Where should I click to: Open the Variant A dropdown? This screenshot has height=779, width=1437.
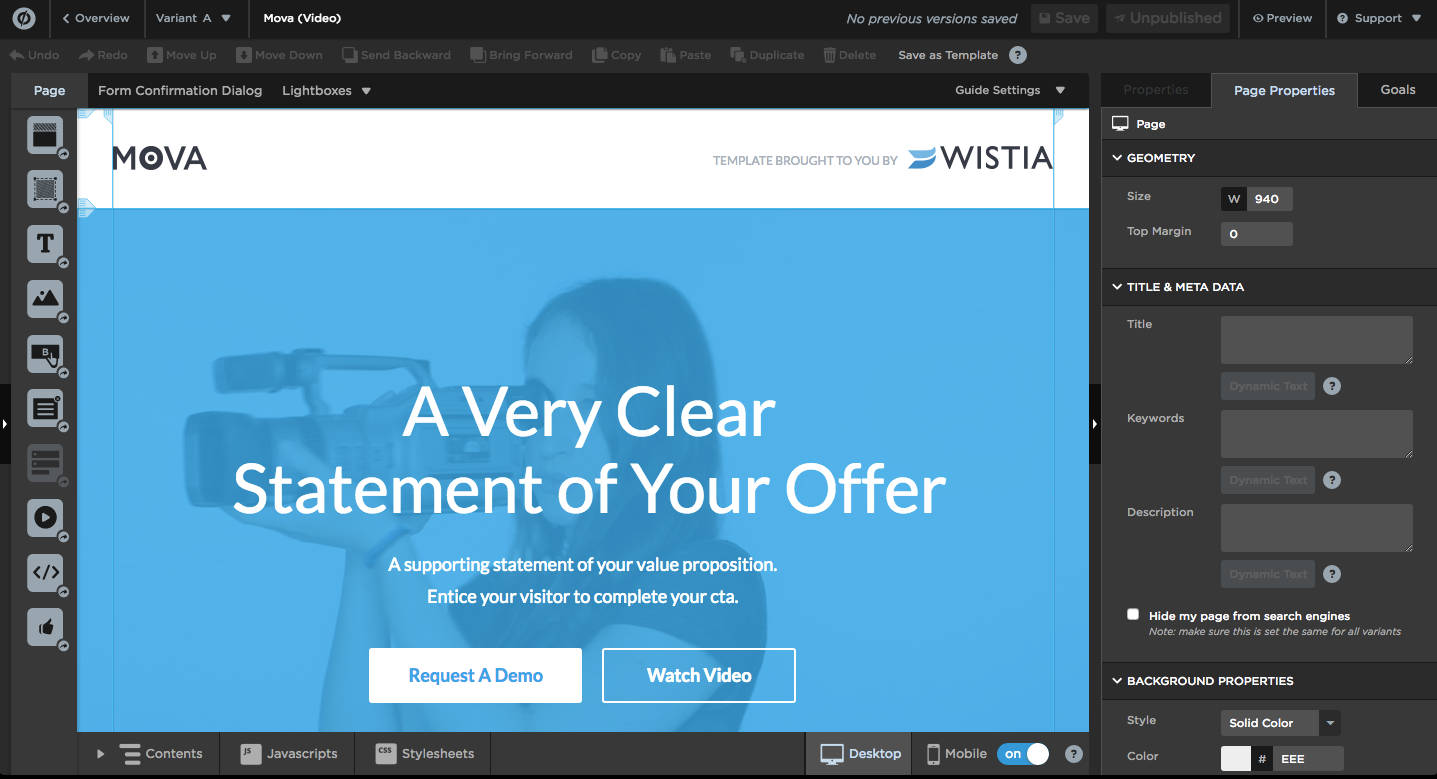(193, 18)
